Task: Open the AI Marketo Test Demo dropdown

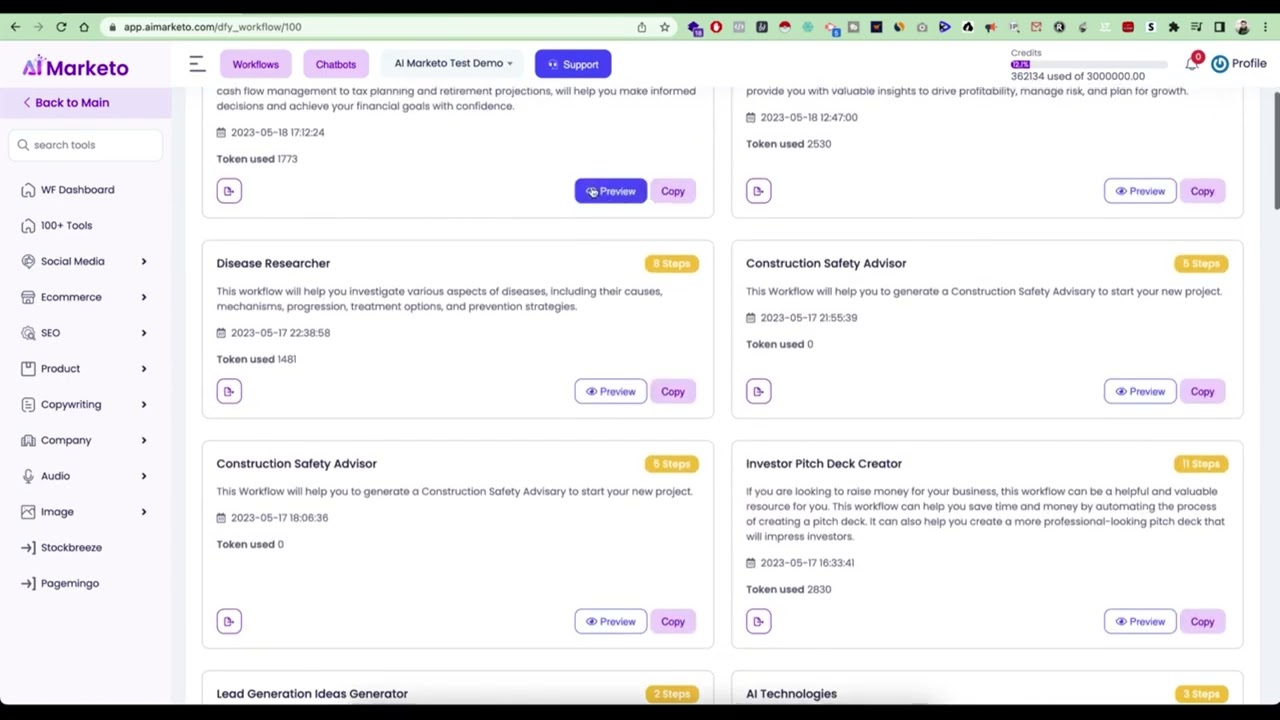Action: (453, 63)
